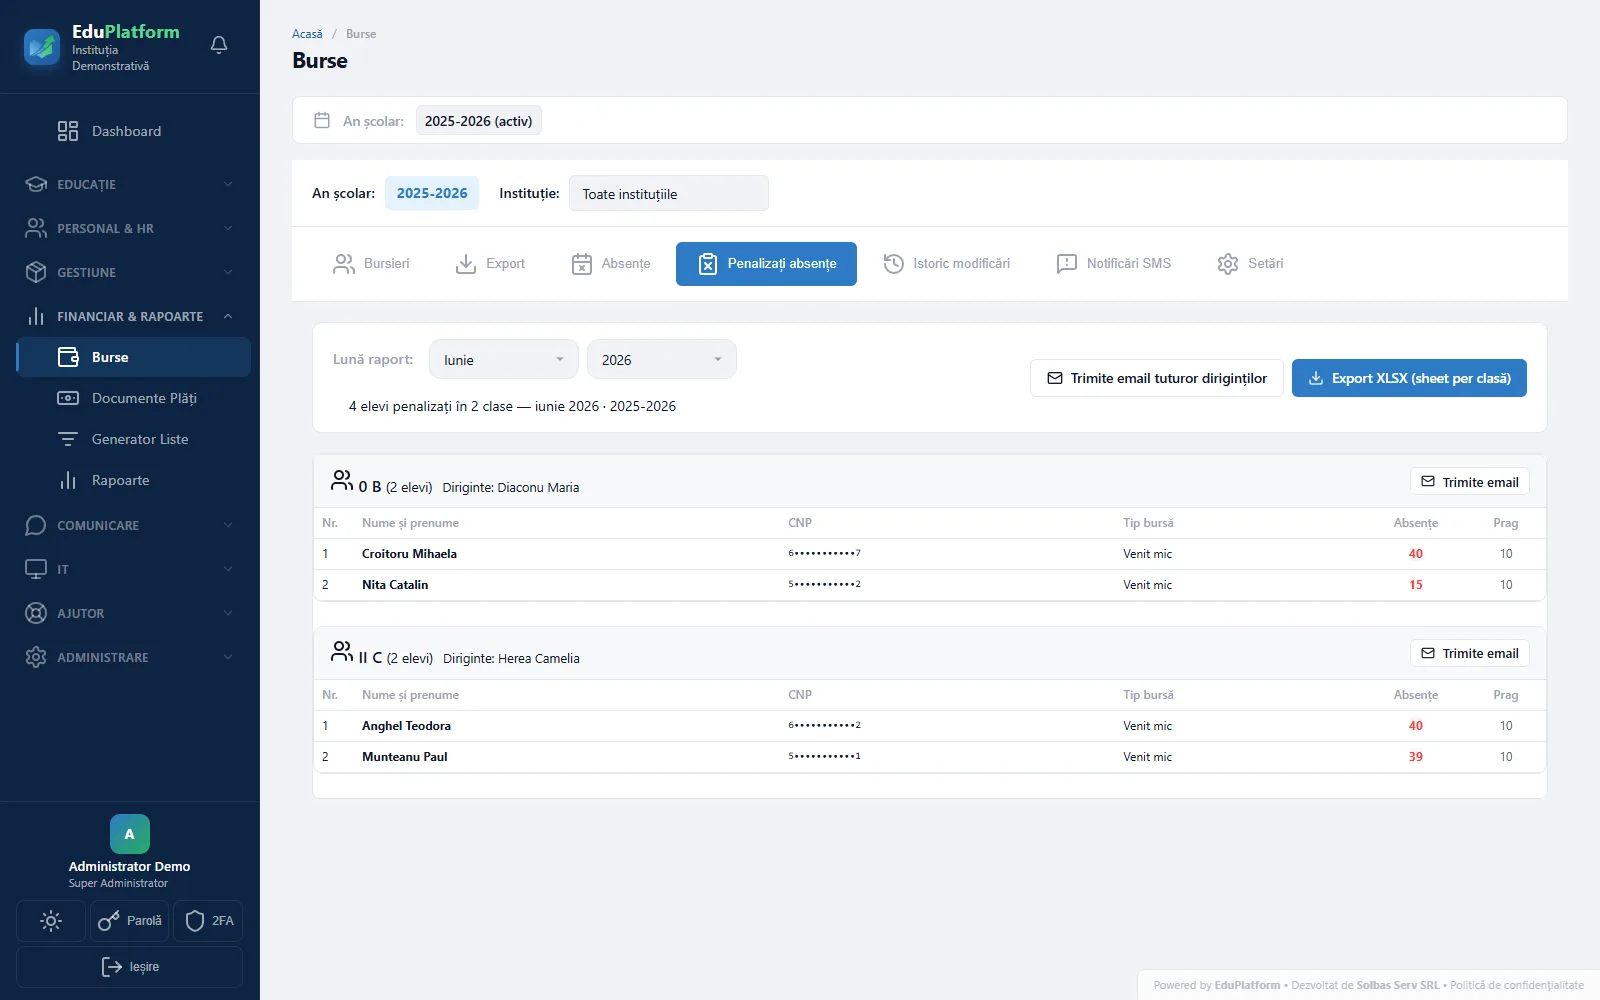Screen dimensions: 1600x1000
Task: Switch to the Absențe tab
Action: (611, 264)
